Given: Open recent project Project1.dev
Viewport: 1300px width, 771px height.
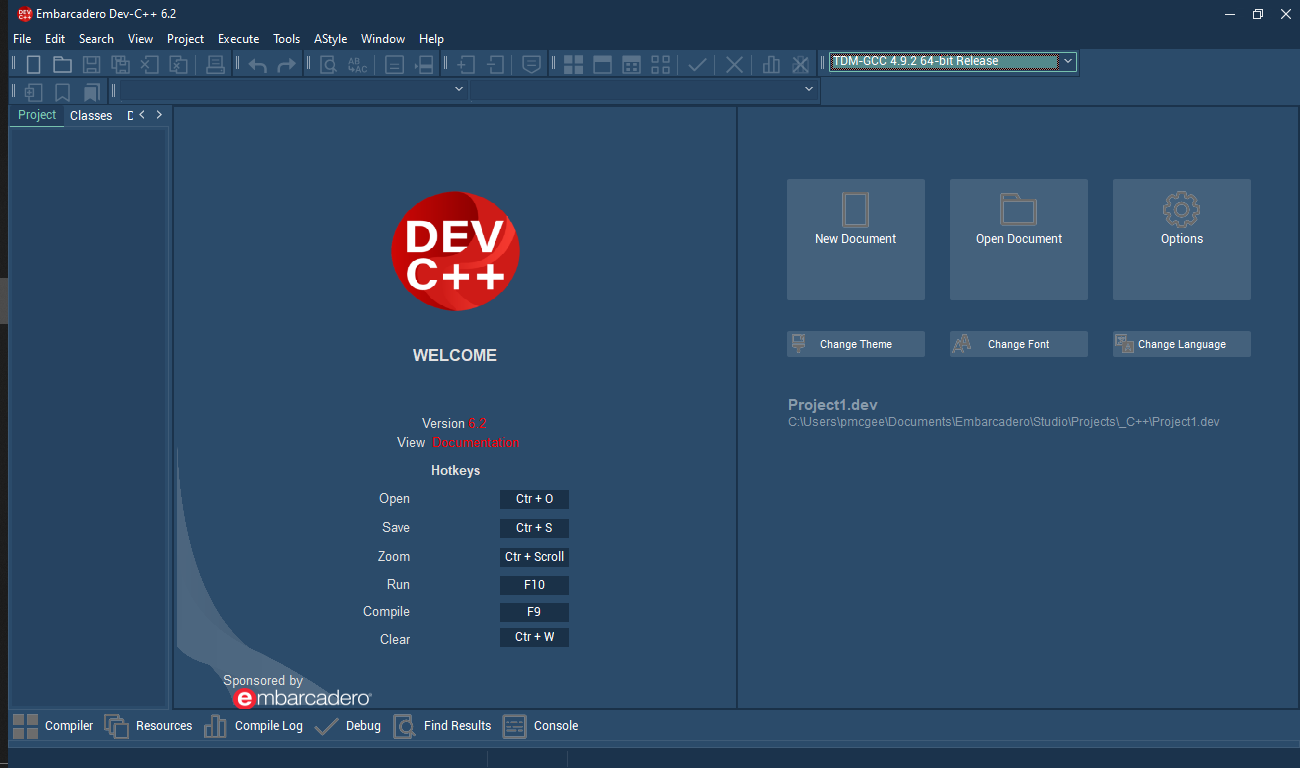Looking at the screenshot, I should tap(833, 405).
